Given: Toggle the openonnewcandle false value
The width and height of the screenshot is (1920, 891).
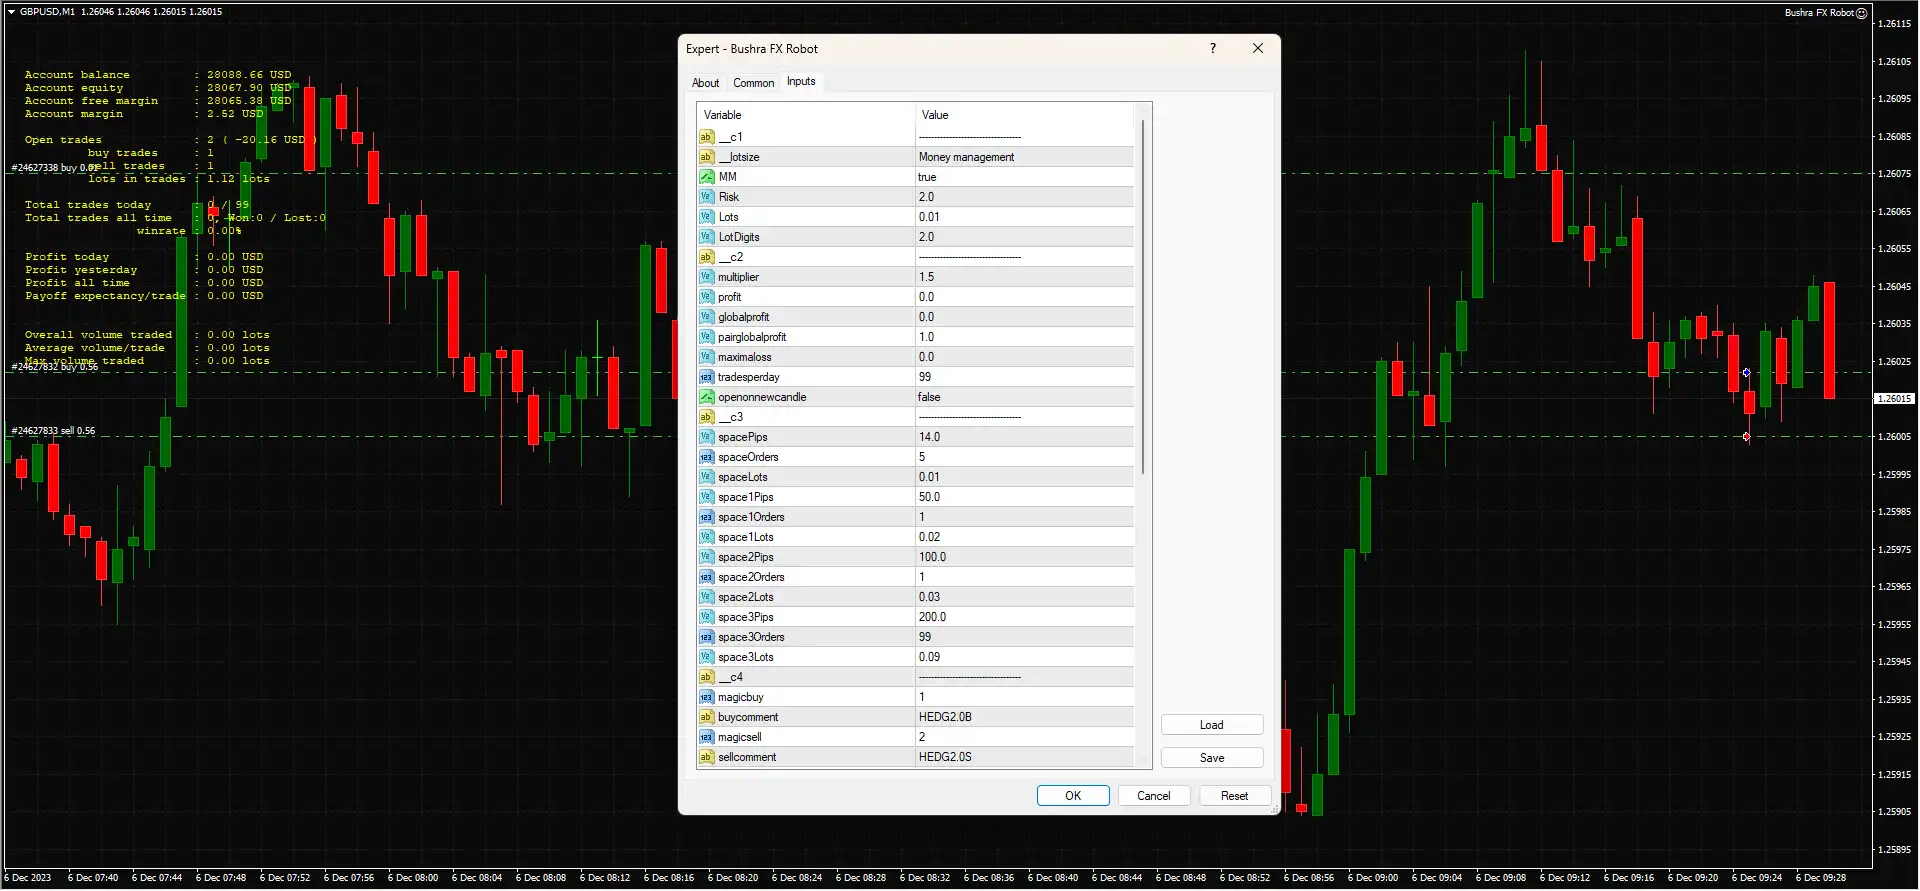Looking at the screenshot, I should 1024,397.
